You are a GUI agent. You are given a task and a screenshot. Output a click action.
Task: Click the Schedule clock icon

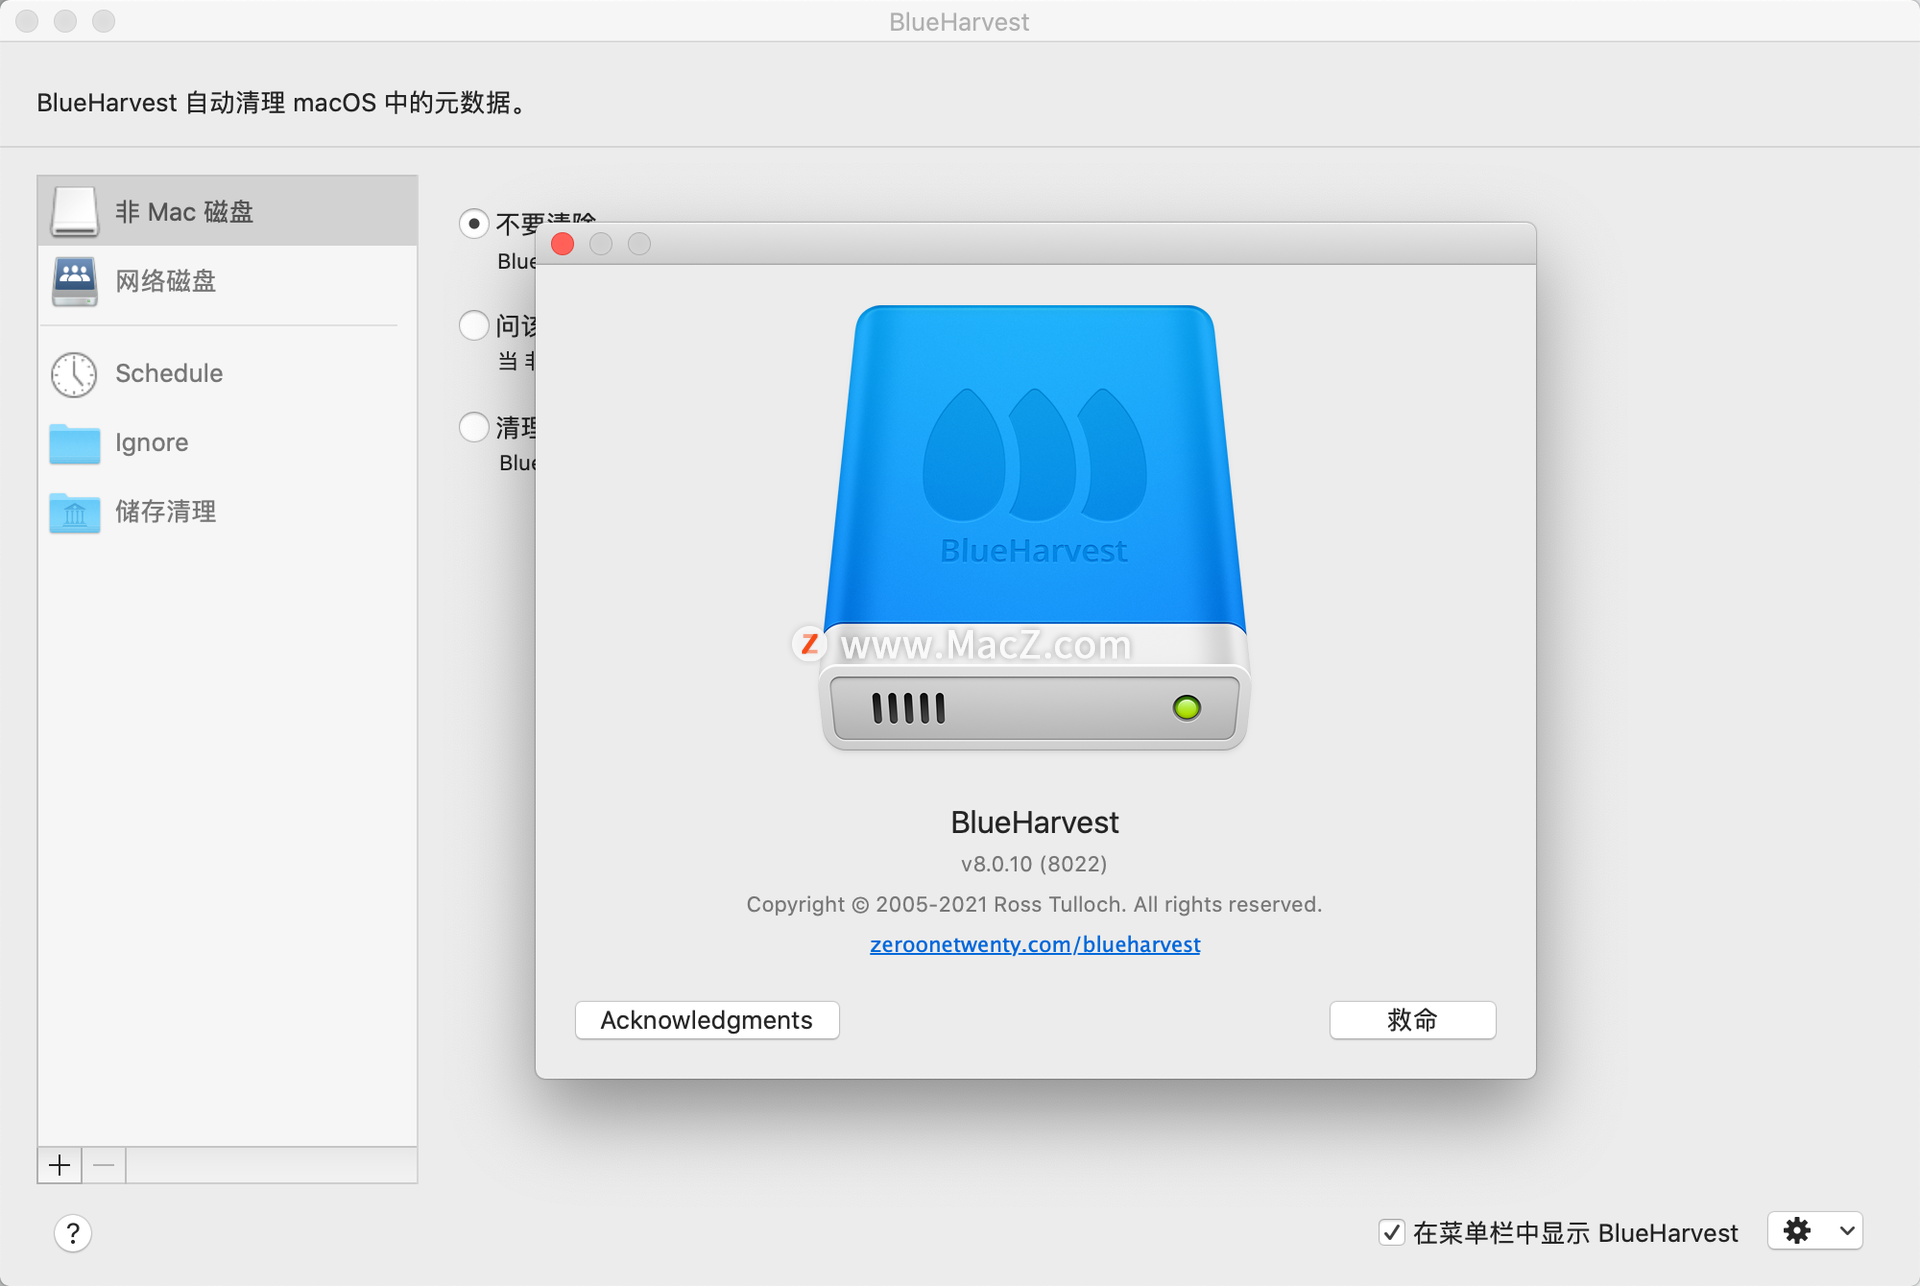point(74,374)
